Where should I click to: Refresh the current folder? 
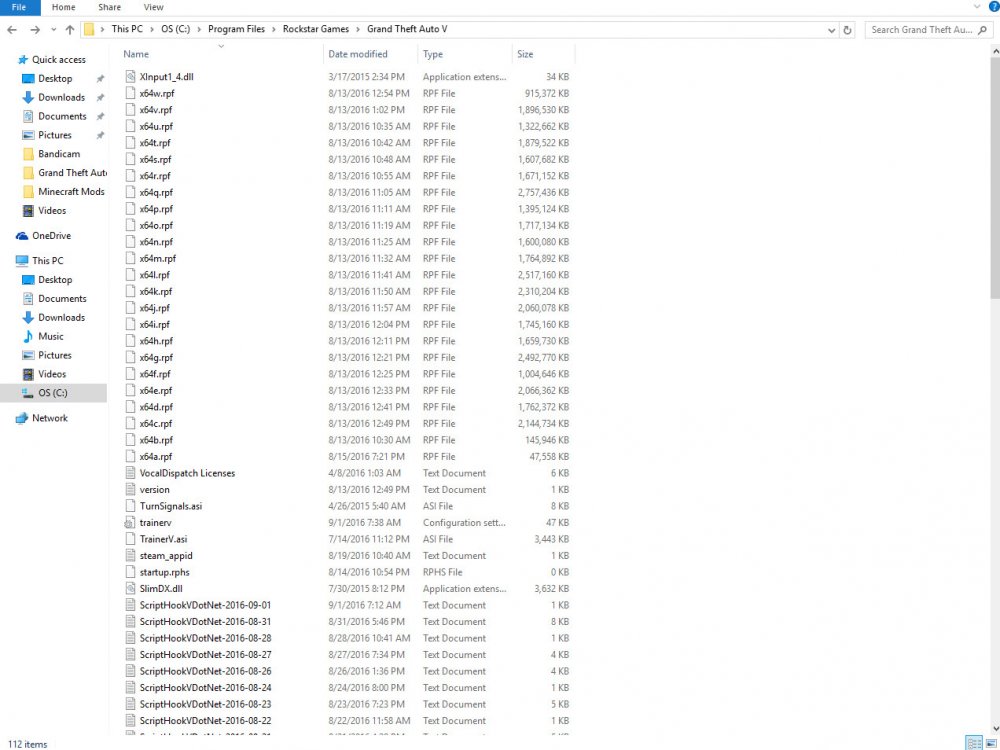coord(847,30)
